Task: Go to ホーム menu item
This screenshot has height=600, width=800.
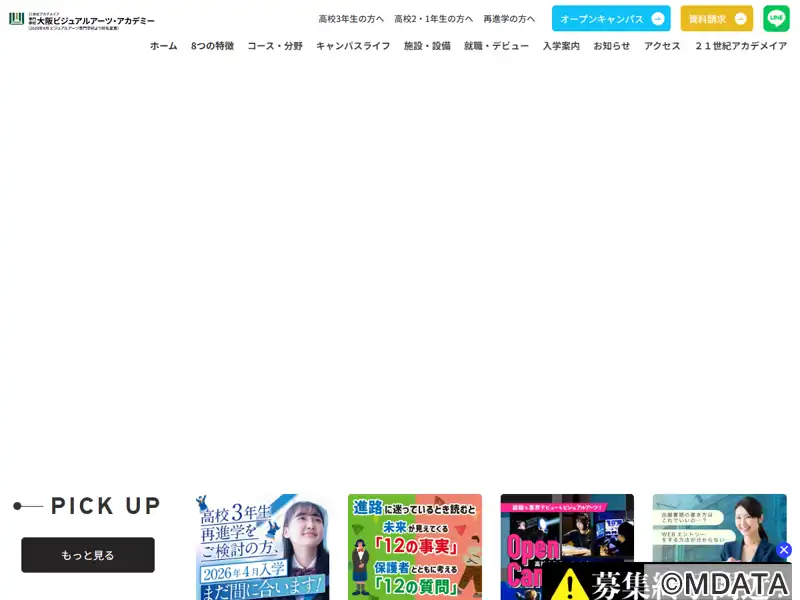Action: (164, 46)
